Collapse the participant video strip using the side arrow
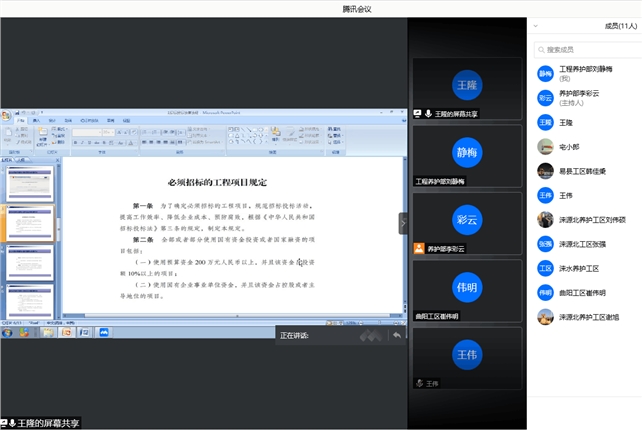 [x=403, y=224]
